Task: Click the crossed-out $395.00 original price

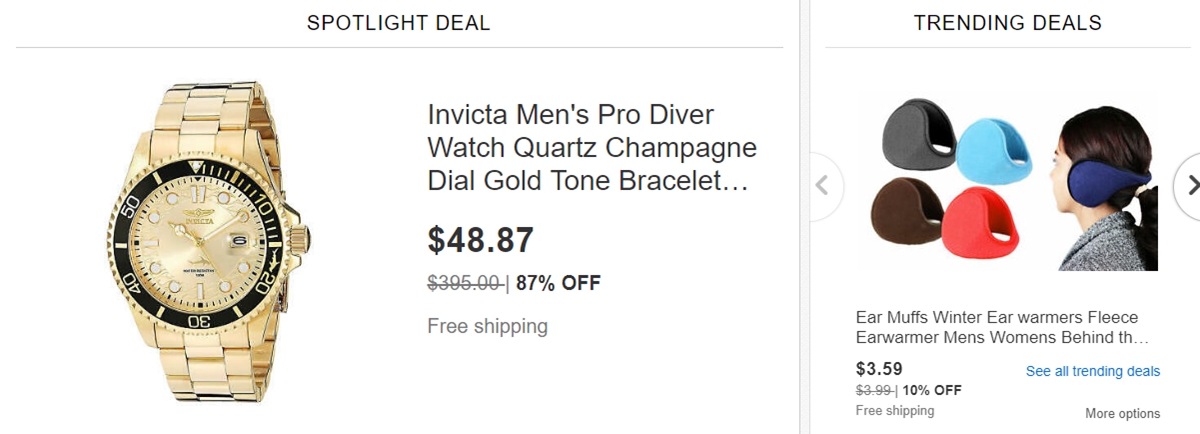Action: (x=464, y=283)
